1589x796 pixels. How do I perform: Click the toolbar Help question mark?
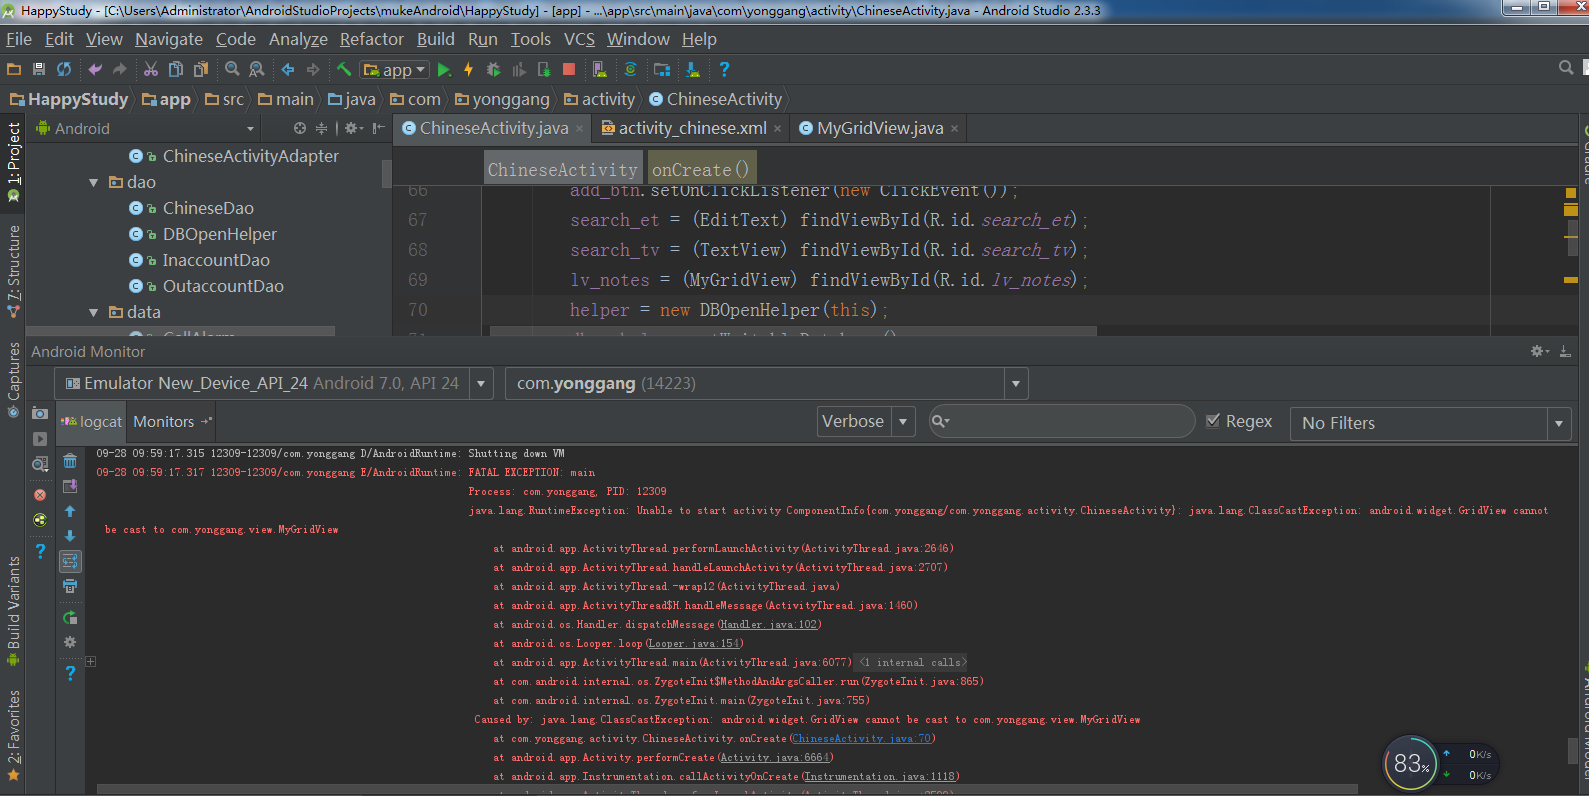point(724,69)
